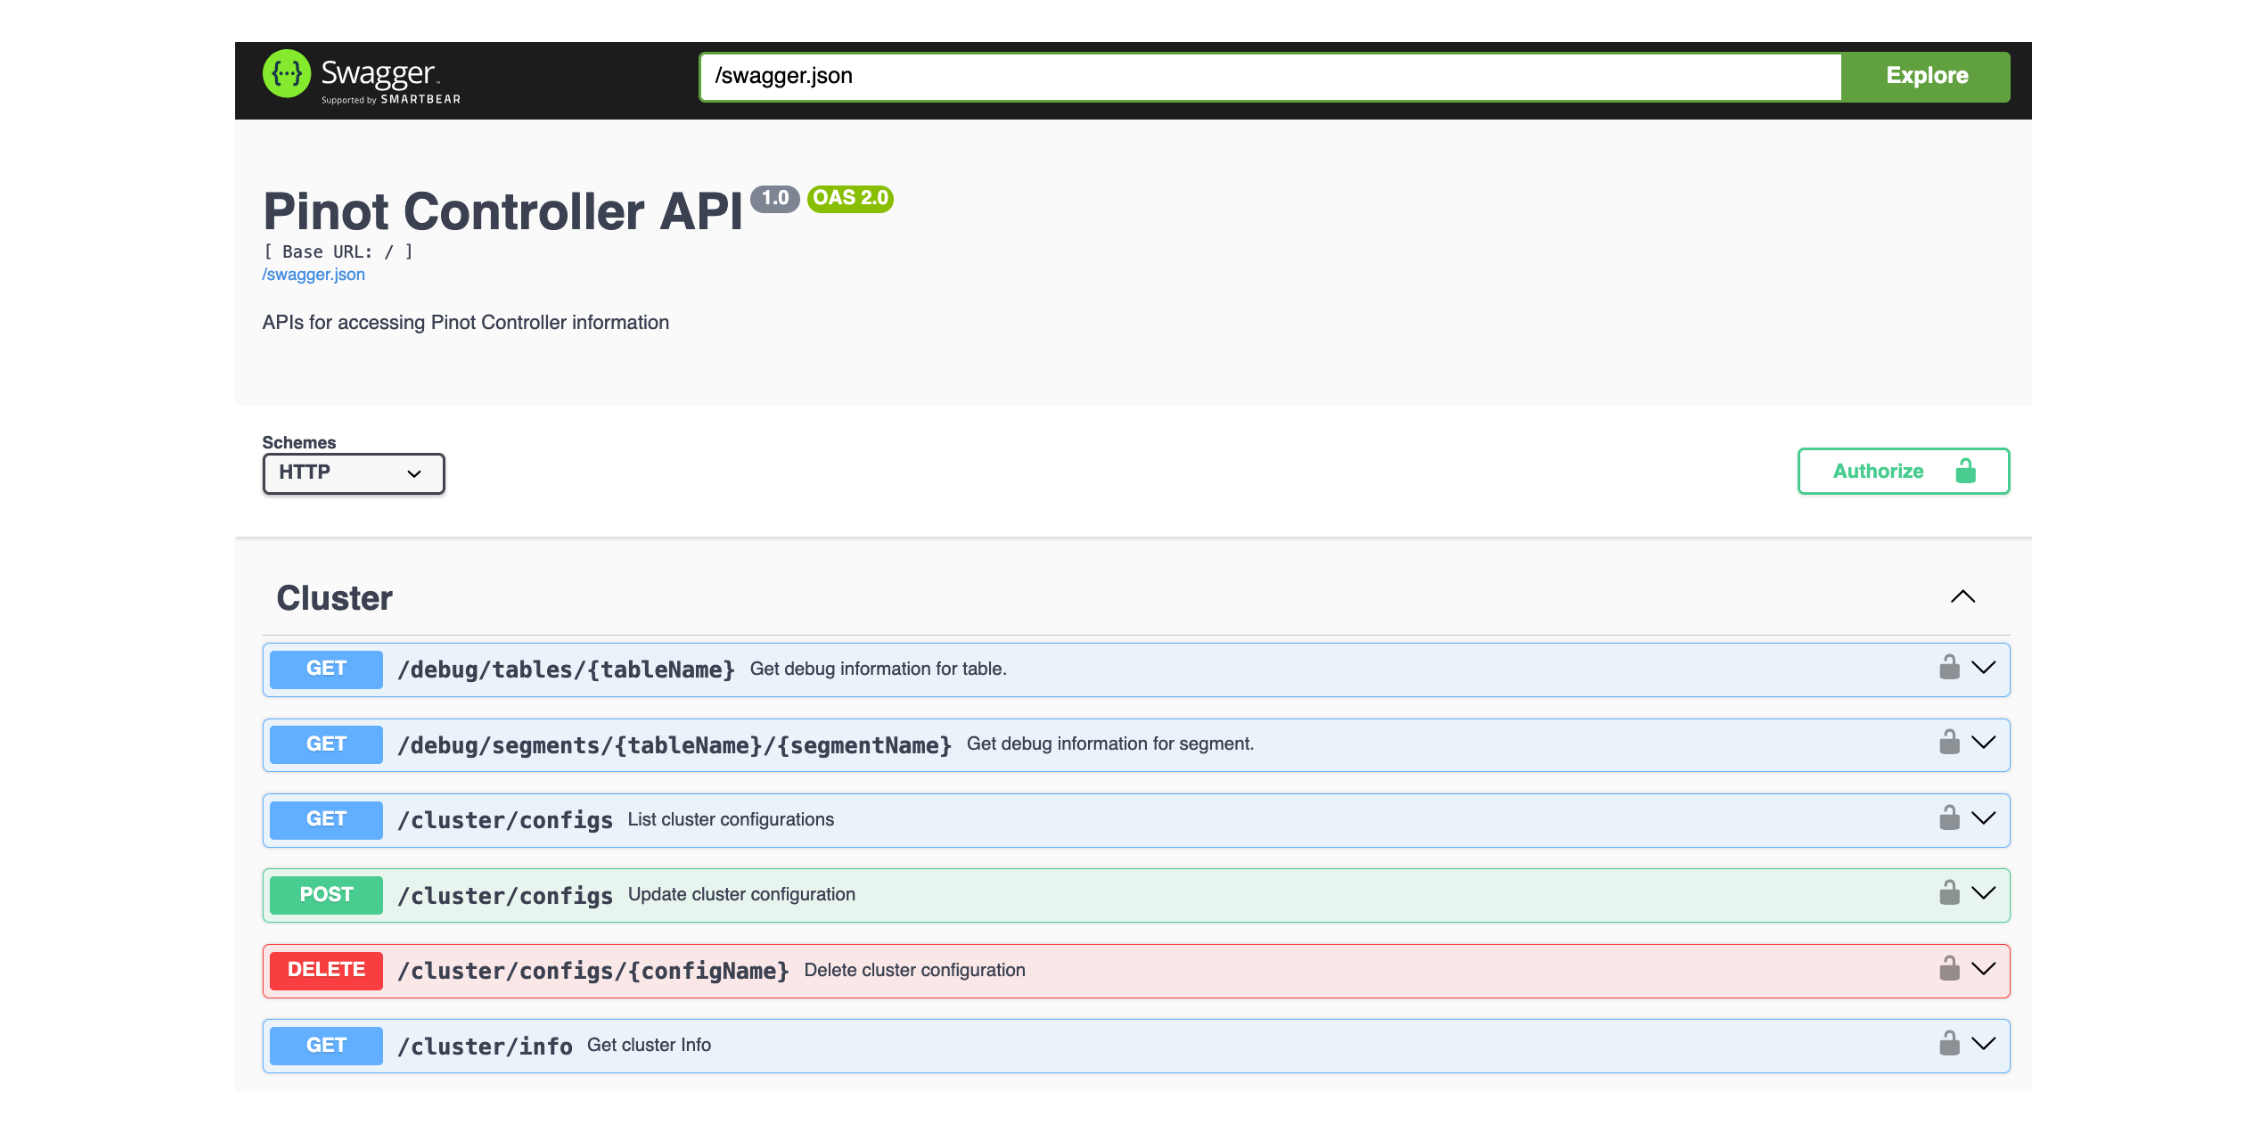The height and width of the screenshot is (1134, 2268).
Task: Click 'Get debug information for segment.' description
Action: coord(1110,744)
